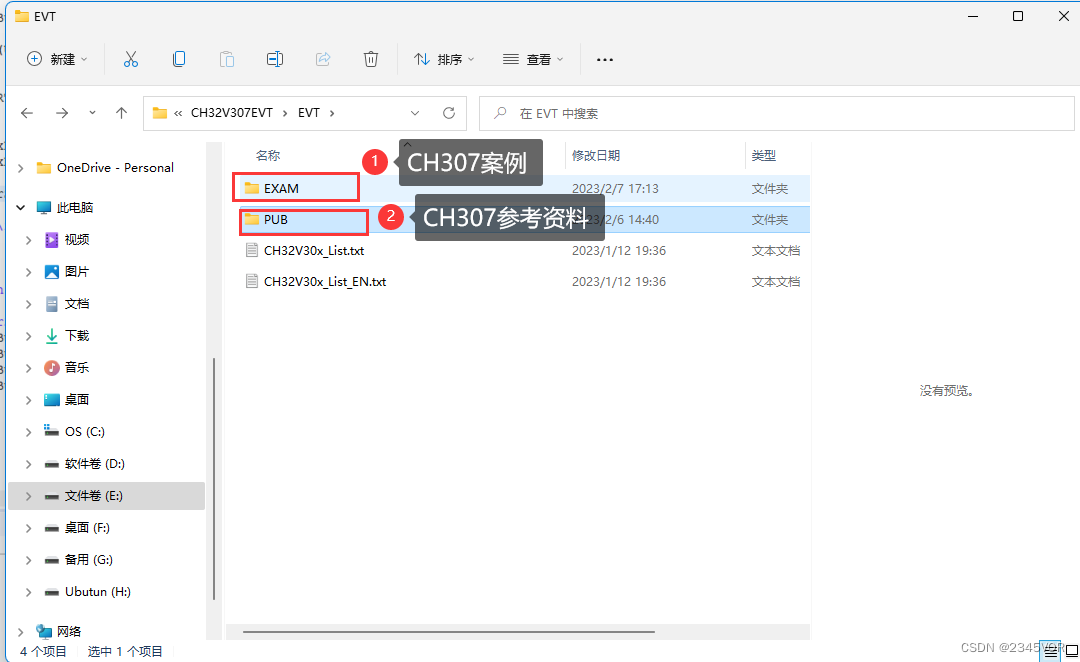Image resolution: width=1080 pixels, height=662 pixels.
Task: Select 下载 in navigation pane
Action: [x=76, y=335]
